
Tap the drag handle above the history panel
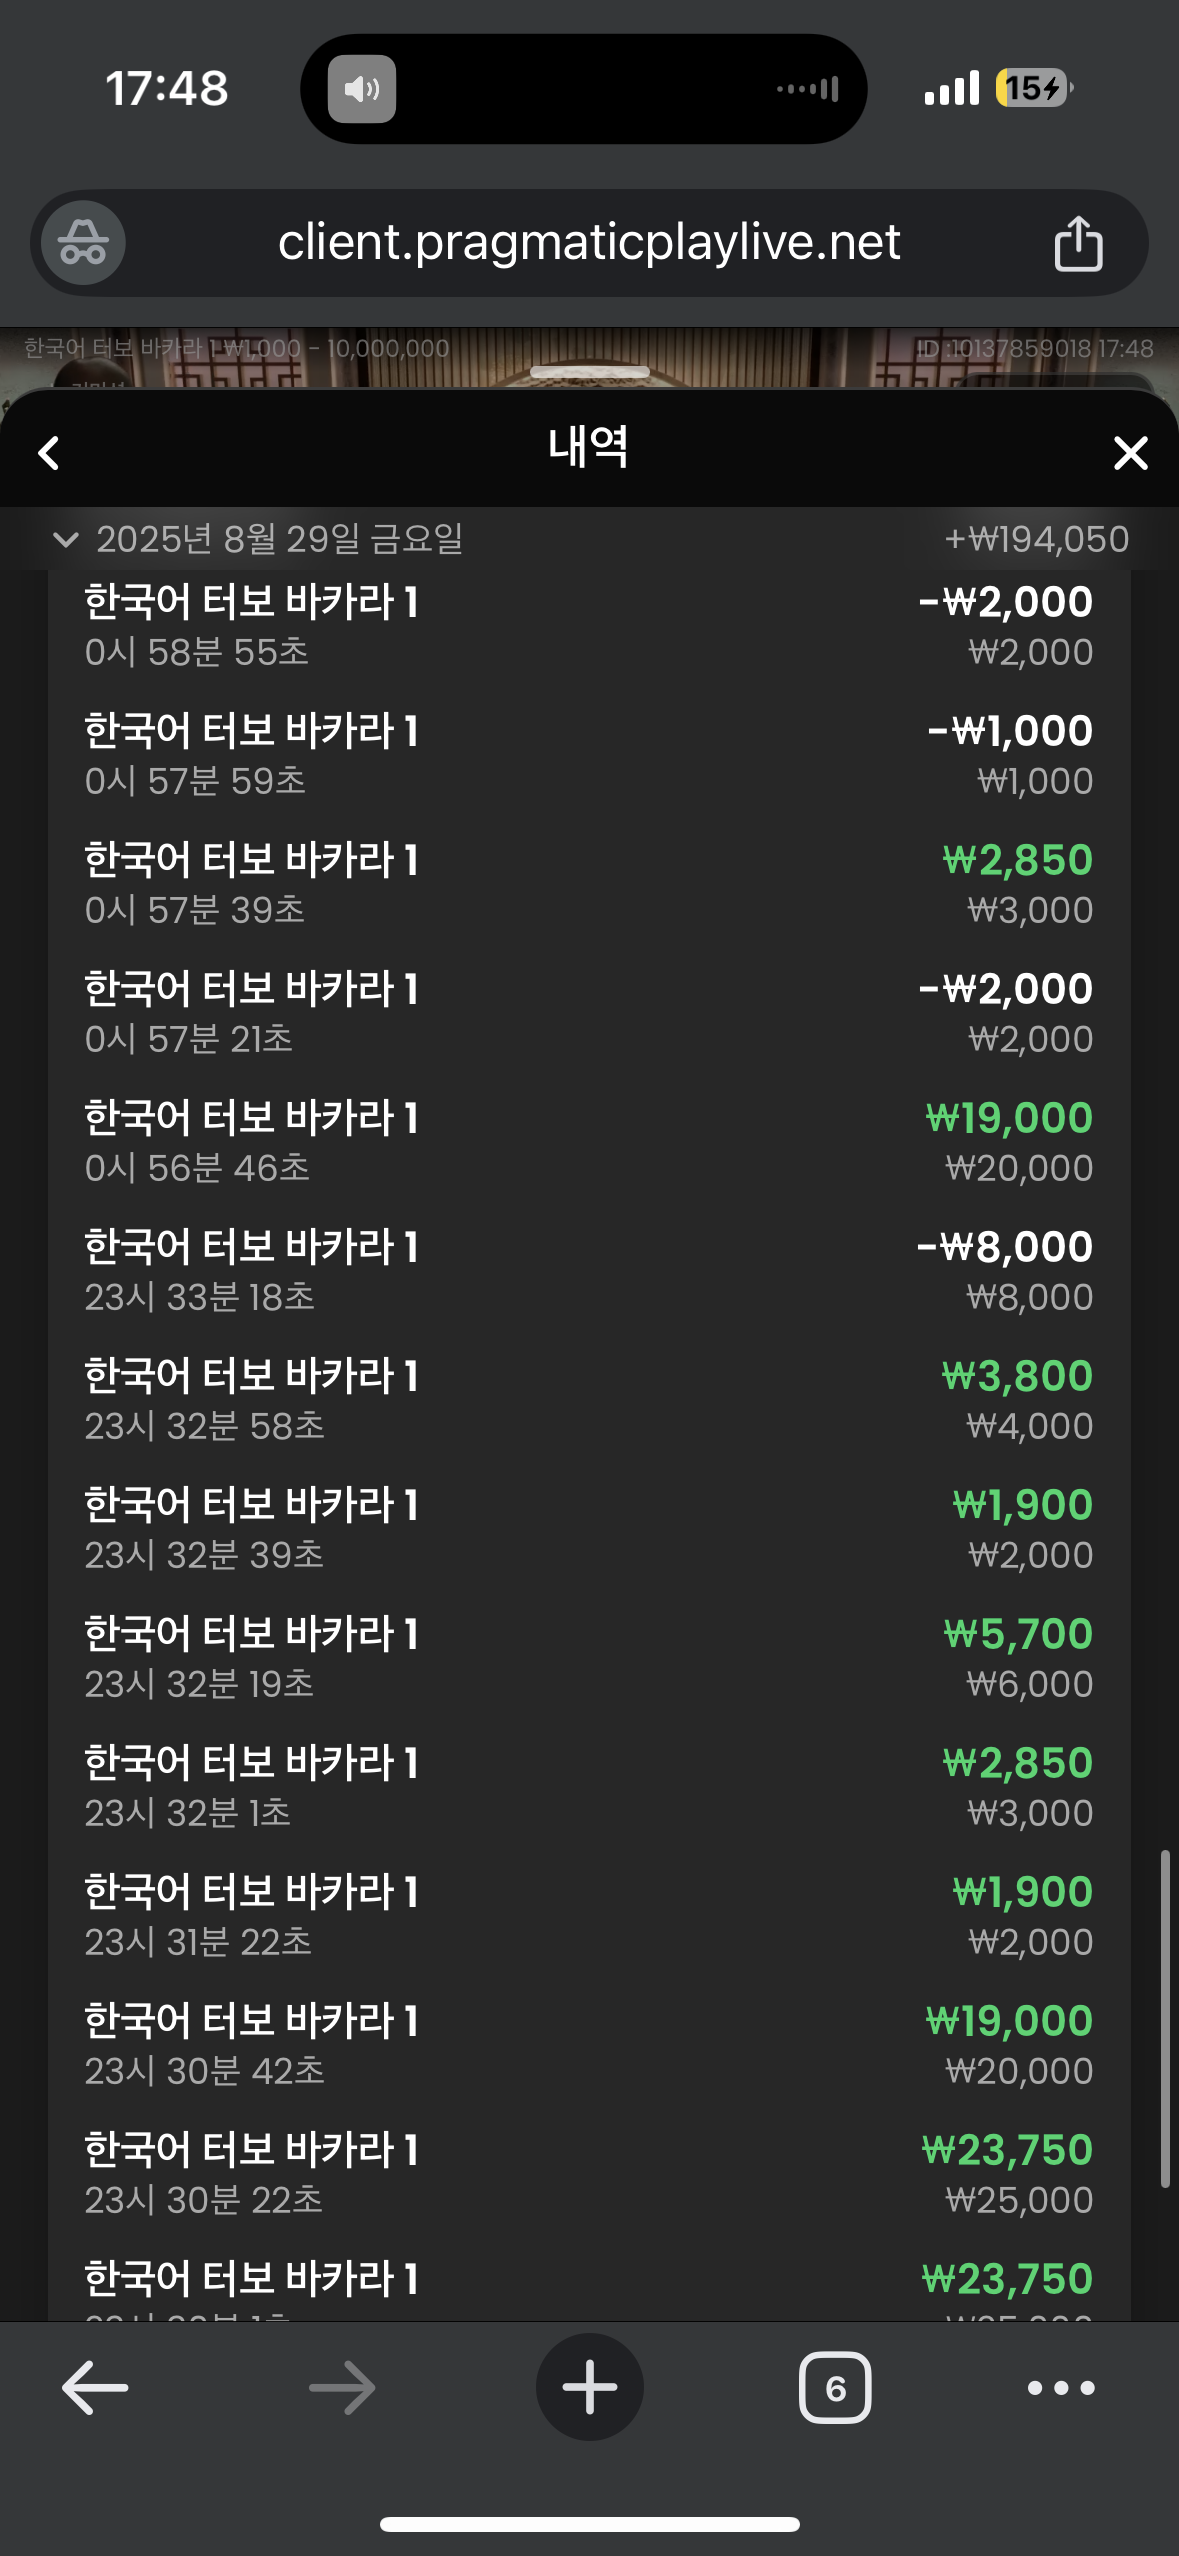point(589,372)
